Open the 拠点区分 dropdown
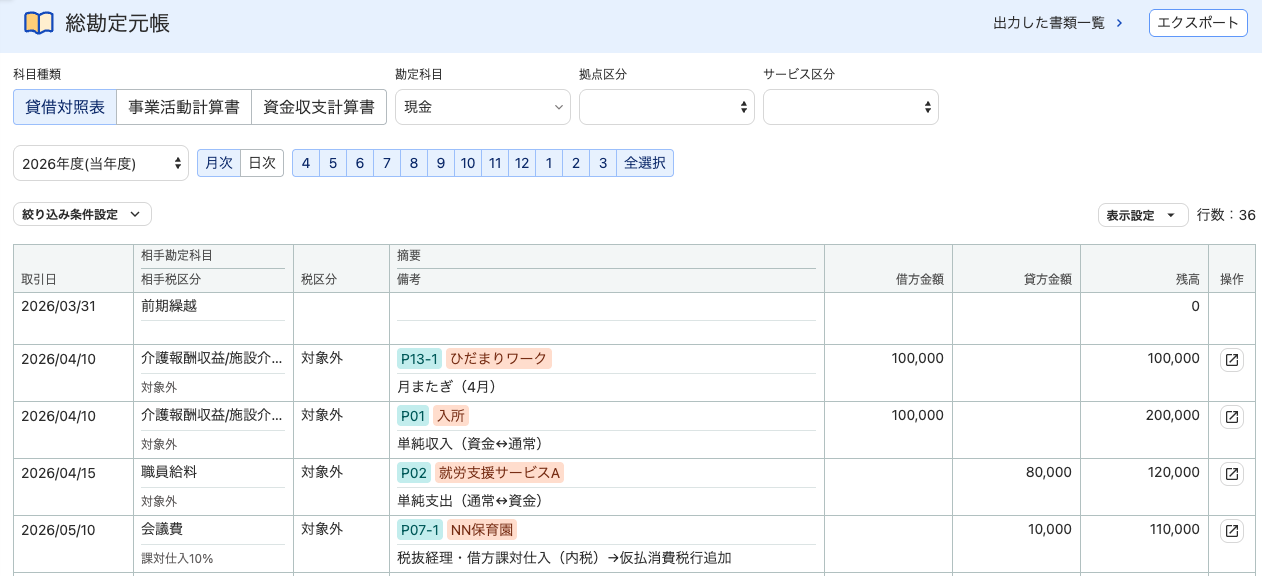 click(667, 107)
